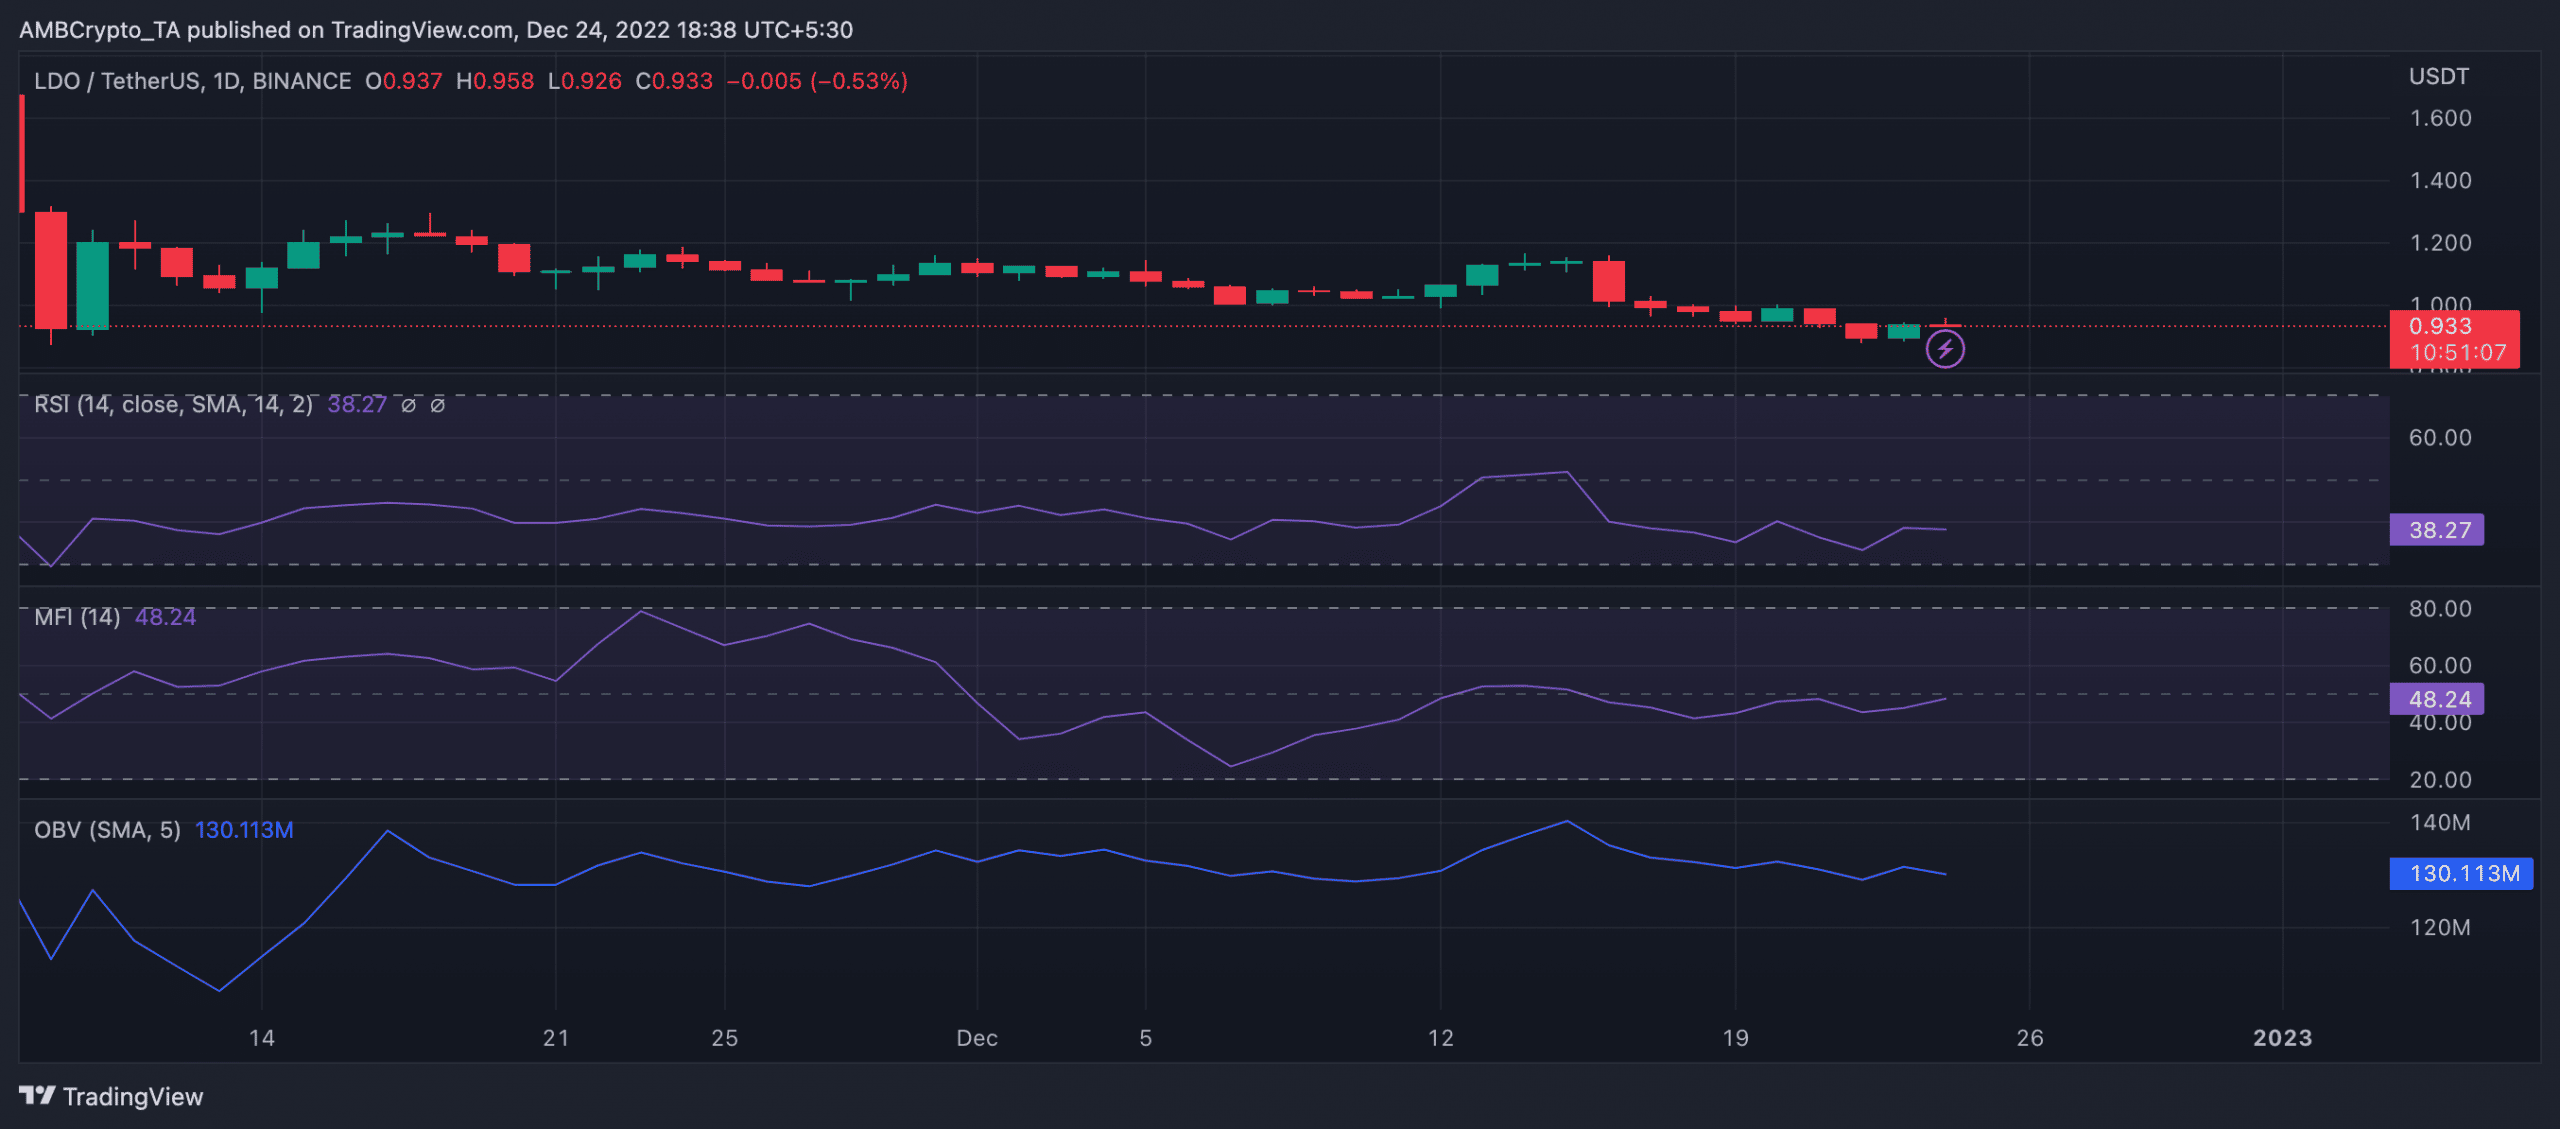Click the second circle-slash icon after RSI 38.27
The width and height of the screenshot is (2560, 1129).
437,405
